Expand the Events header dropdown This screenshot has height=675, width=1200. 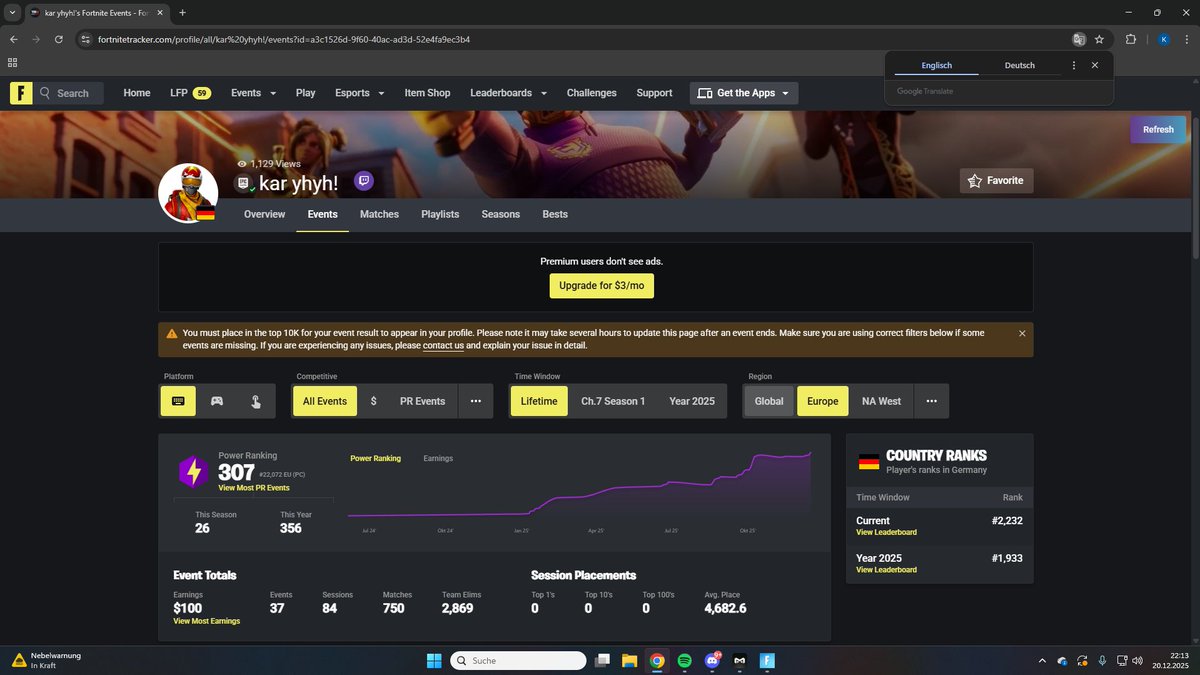pyautogui.click(x=253, y=93)
